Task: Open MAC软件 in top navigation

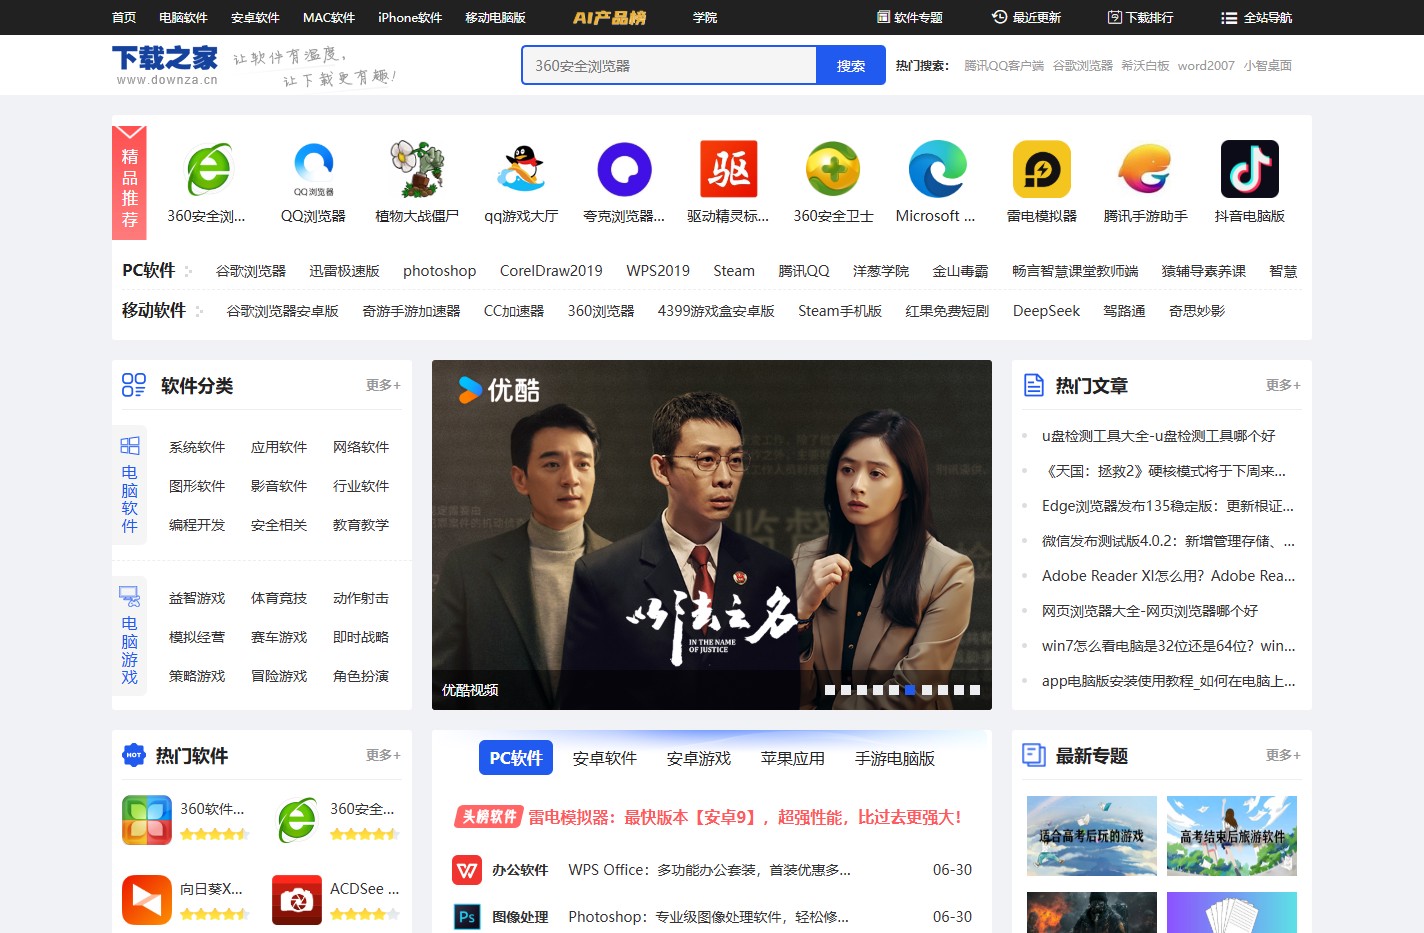Action: point(329,17)
